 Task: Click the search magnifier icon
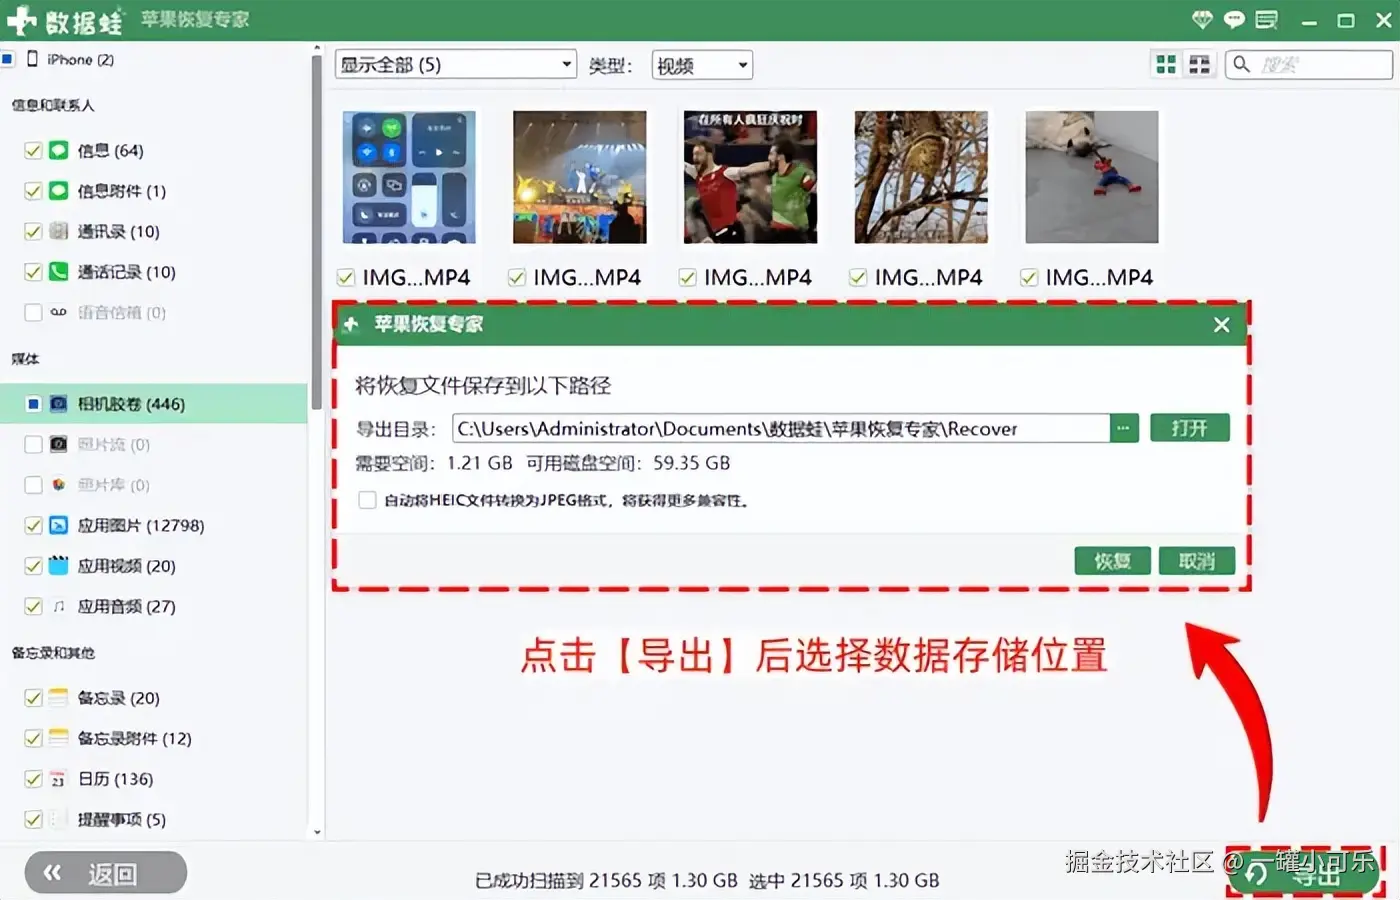1241,64
